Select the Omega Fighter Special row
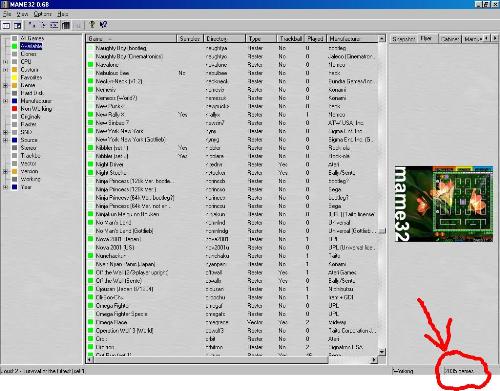Image resolution: width=500 pixels, height=391 pixels. click(x=232, y=314)
